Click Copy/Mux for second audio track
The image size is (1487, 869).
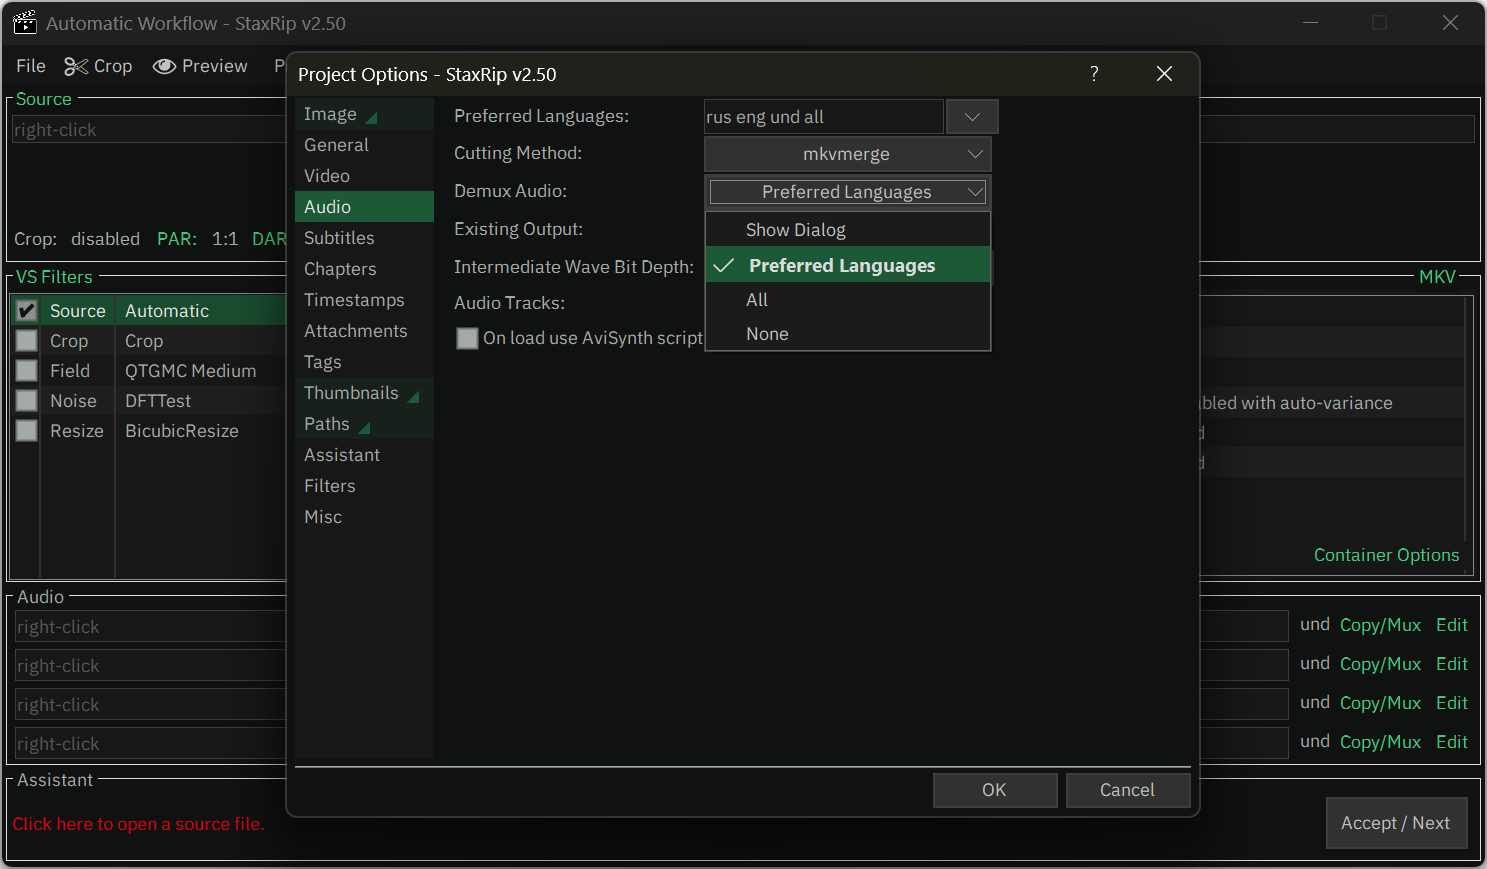tap(1380, 664)
